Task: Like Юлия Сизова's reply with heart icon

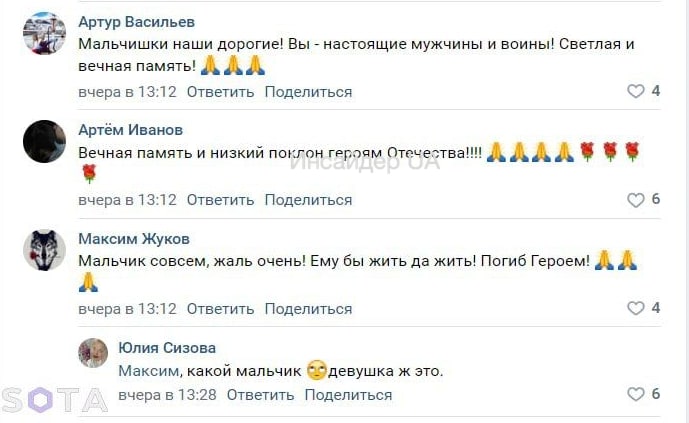Action: click(x=635, y=394)
